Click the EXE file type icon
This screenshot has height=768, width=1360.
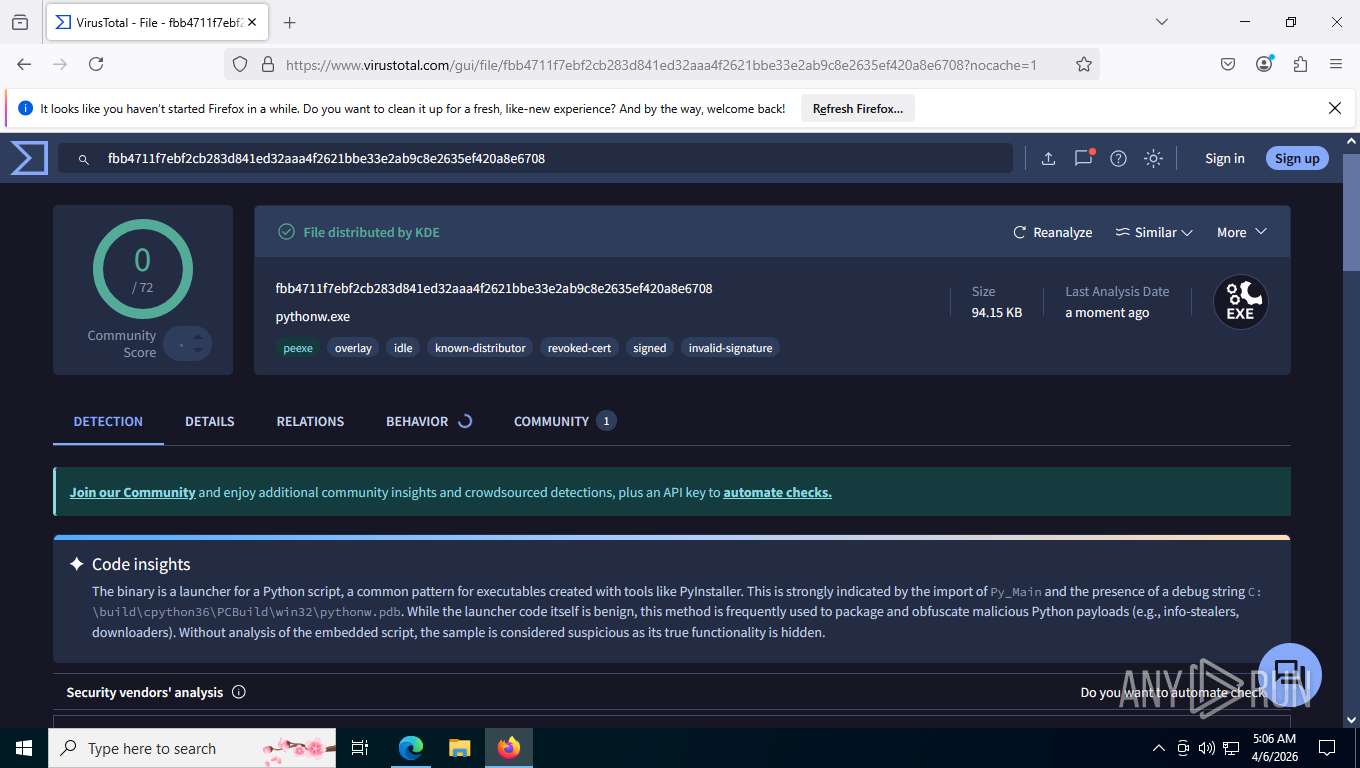pos(1240,302)
